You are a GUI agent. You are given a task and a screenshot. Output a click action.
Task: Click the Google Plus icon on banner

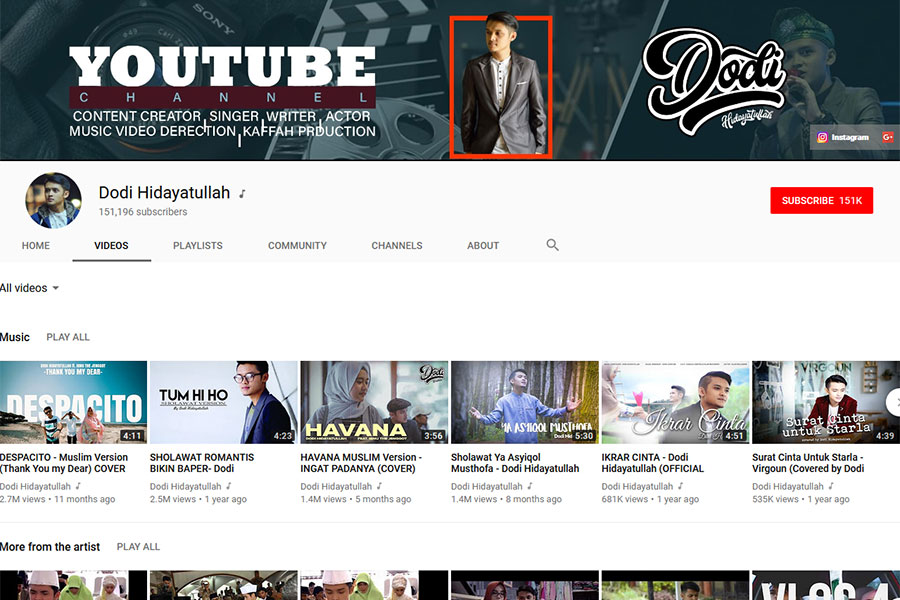887,138
